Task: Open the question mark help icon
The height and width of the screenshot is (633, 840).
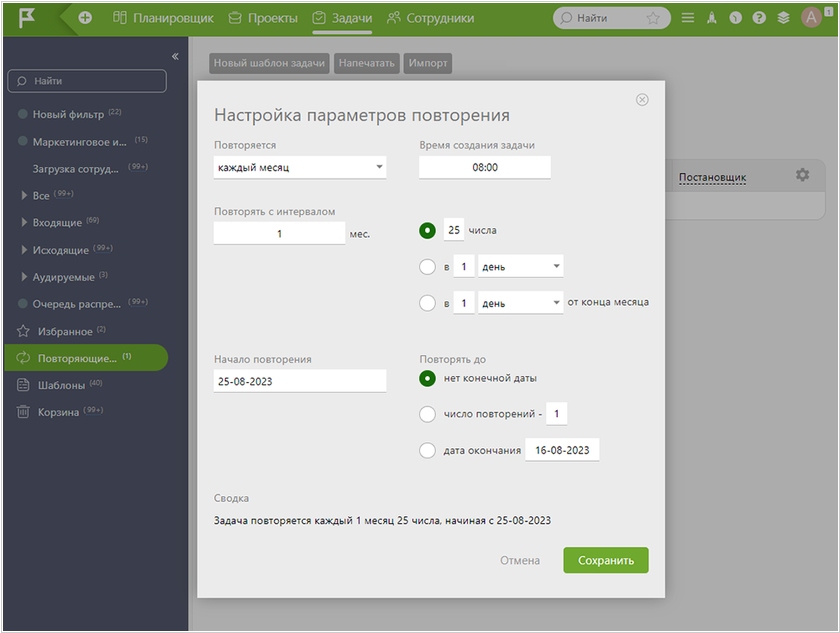Action: pyautogui.click(x=759, y=18)
